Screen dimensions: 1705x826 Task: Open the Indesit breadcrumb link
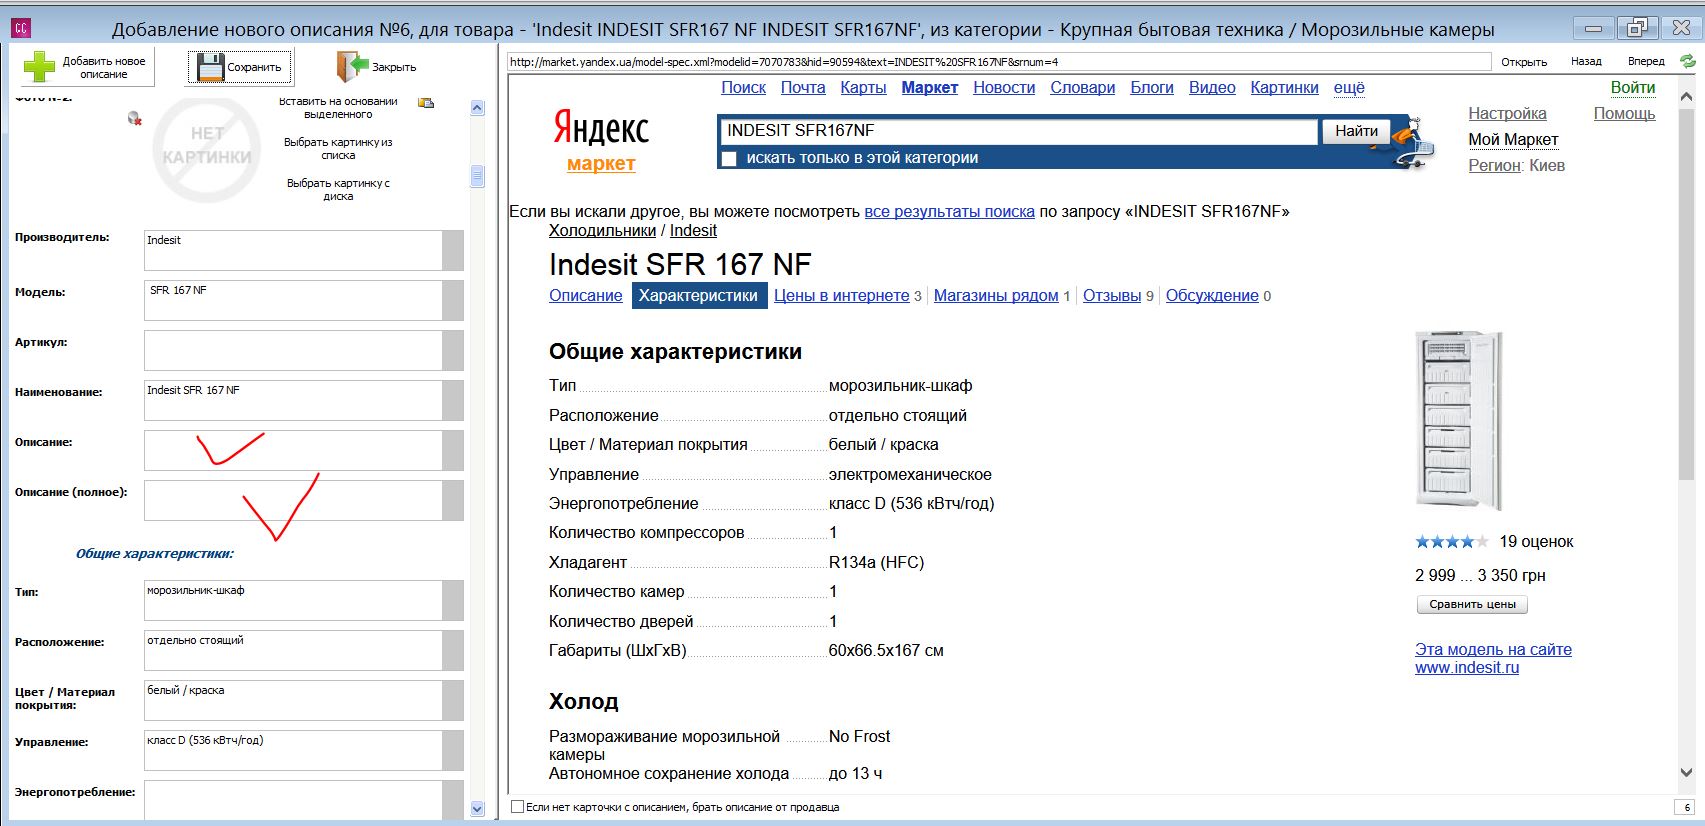(693, 231)
